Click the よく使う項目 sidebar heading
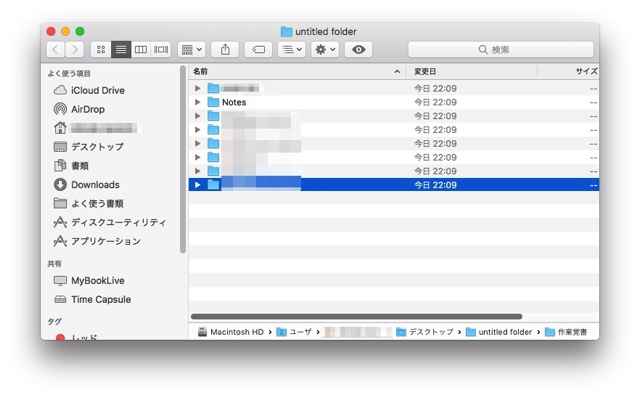Image resolution: width=640 pixels, height=398 pixels. point(69,73)
